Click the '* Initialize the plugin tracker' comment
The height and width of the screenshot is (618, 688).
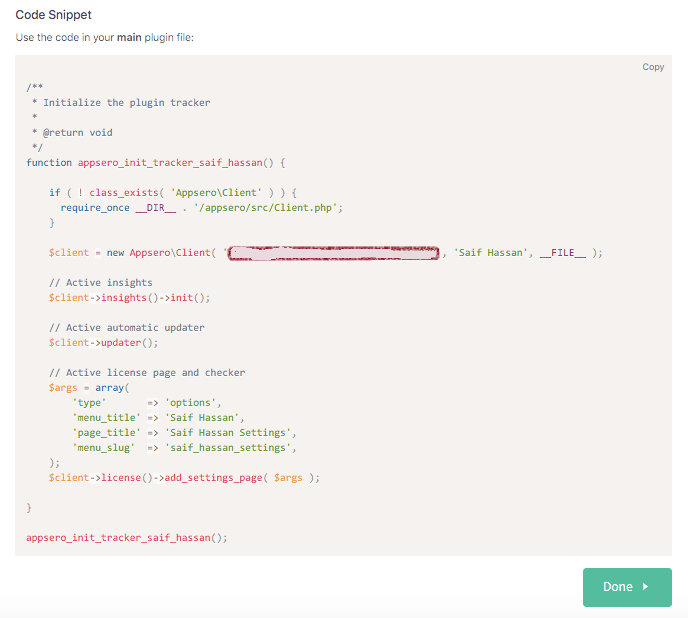121,103
